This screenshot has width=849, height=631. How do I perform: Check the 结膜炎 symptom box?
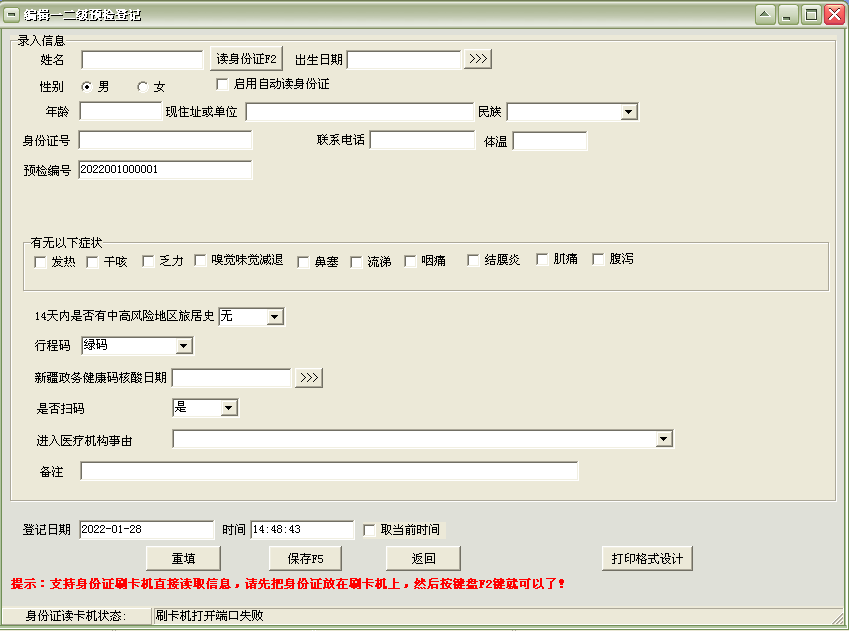(473, 261)
